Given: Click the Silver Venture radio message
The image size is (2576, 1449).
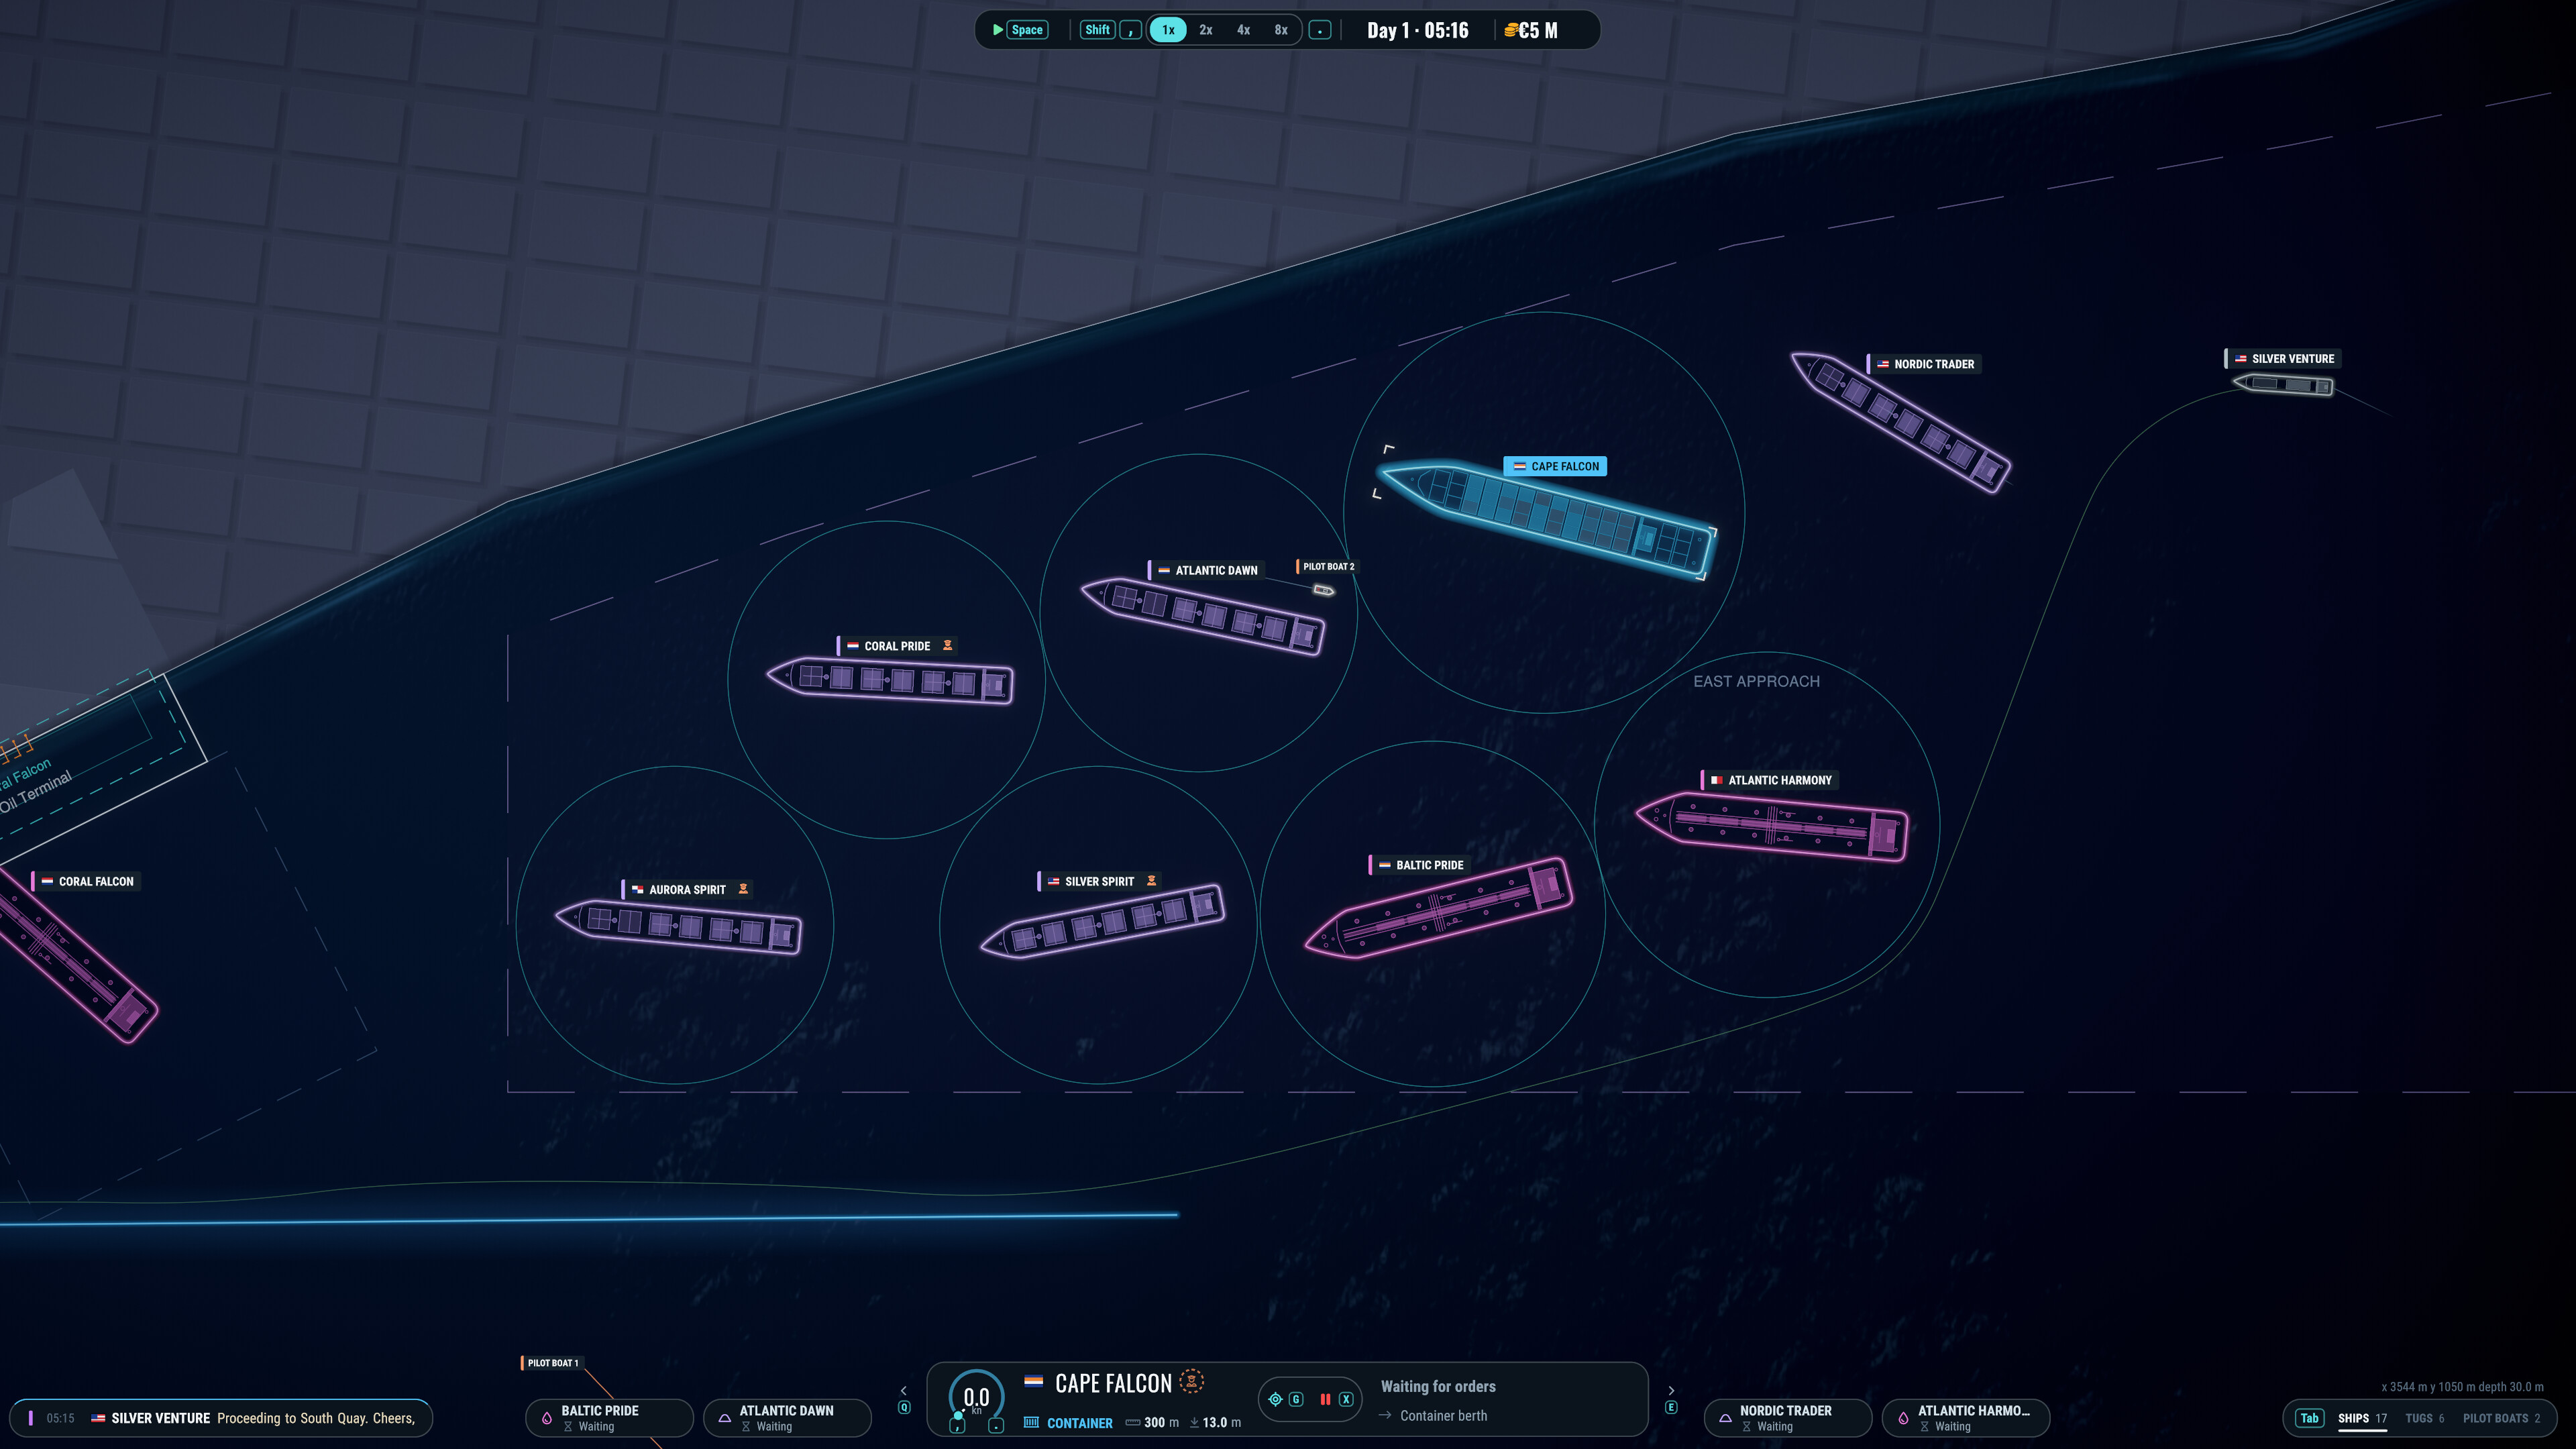Looking at the screenshot, I should click(221, 1418).
